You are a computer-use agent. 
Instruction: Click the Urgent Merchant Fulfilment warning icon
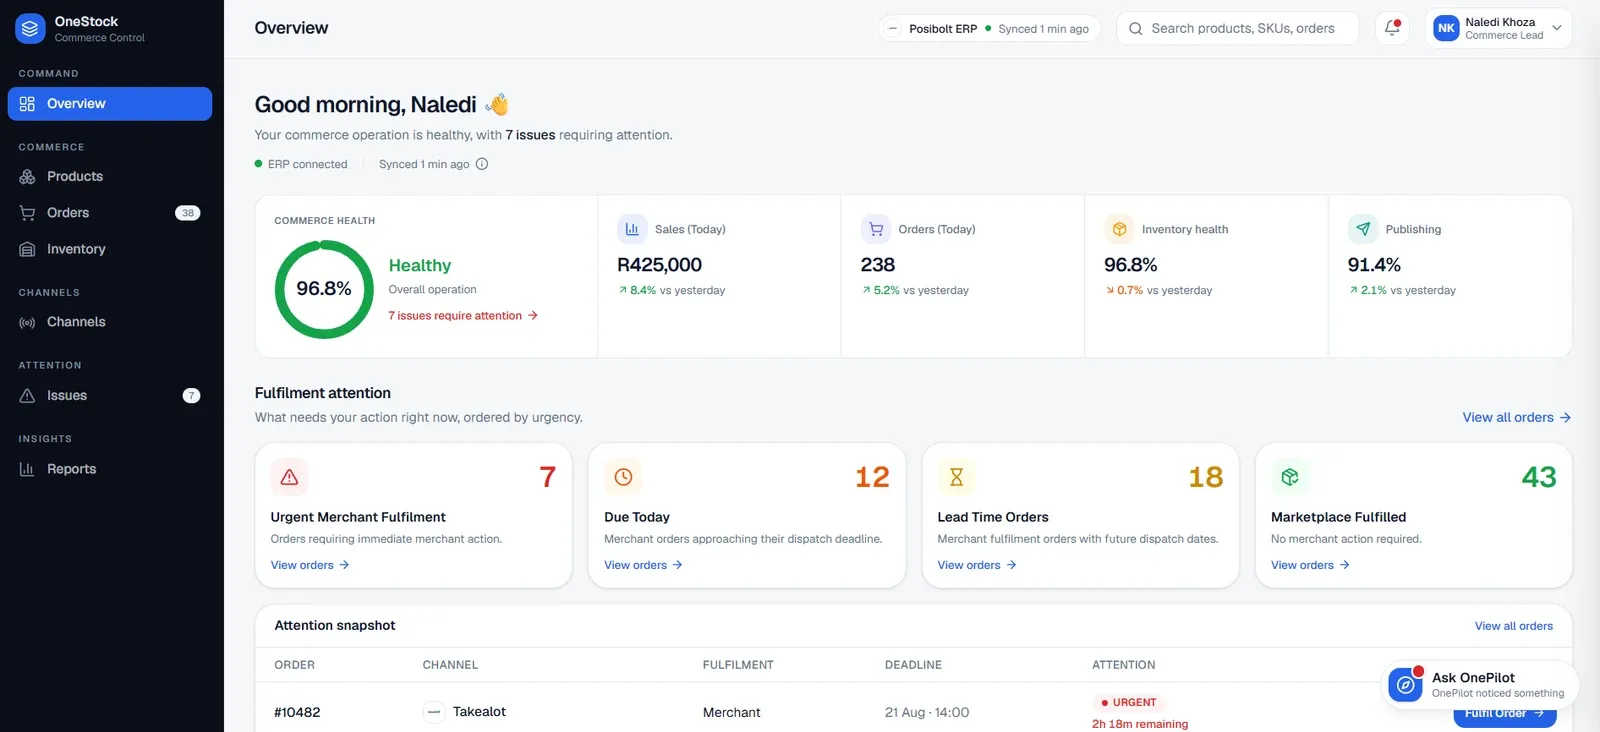click(x=290, y=477)
